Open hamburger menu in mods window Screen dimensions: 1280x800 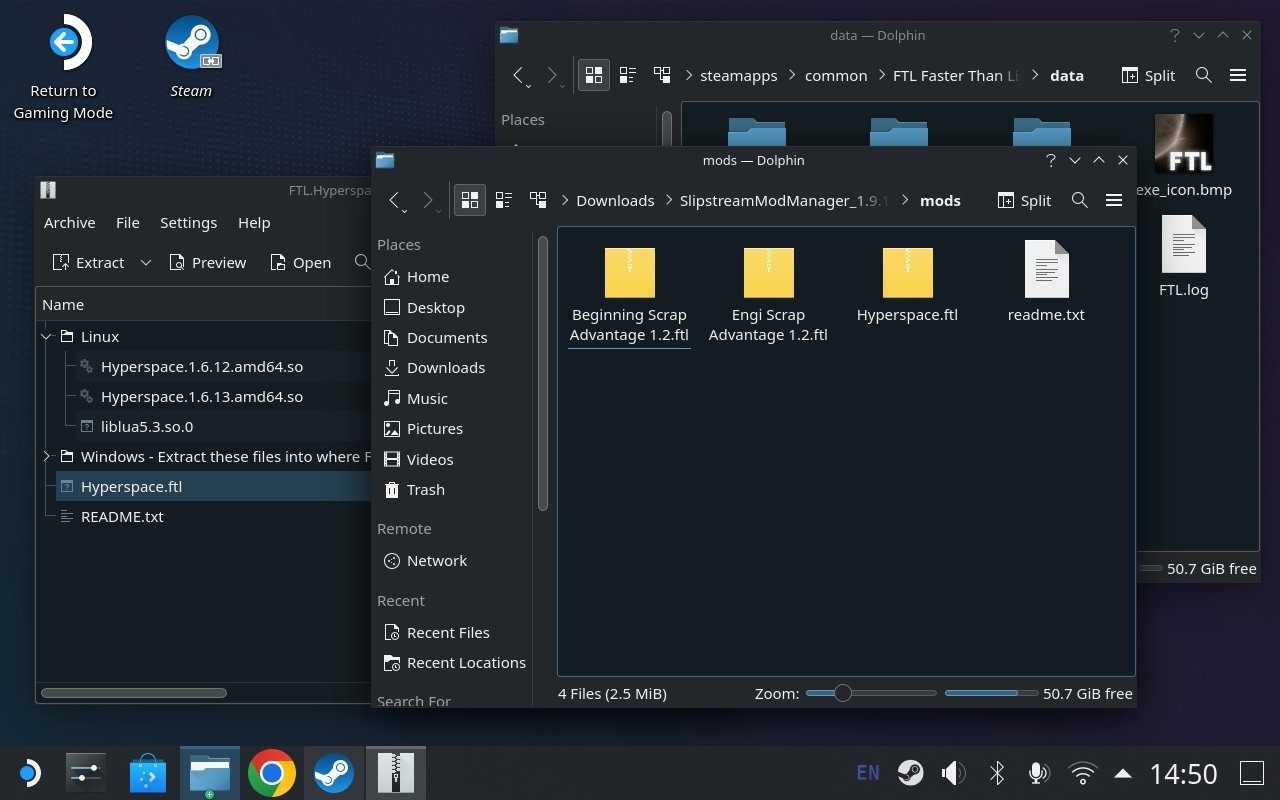click(x=1114, y=200)
